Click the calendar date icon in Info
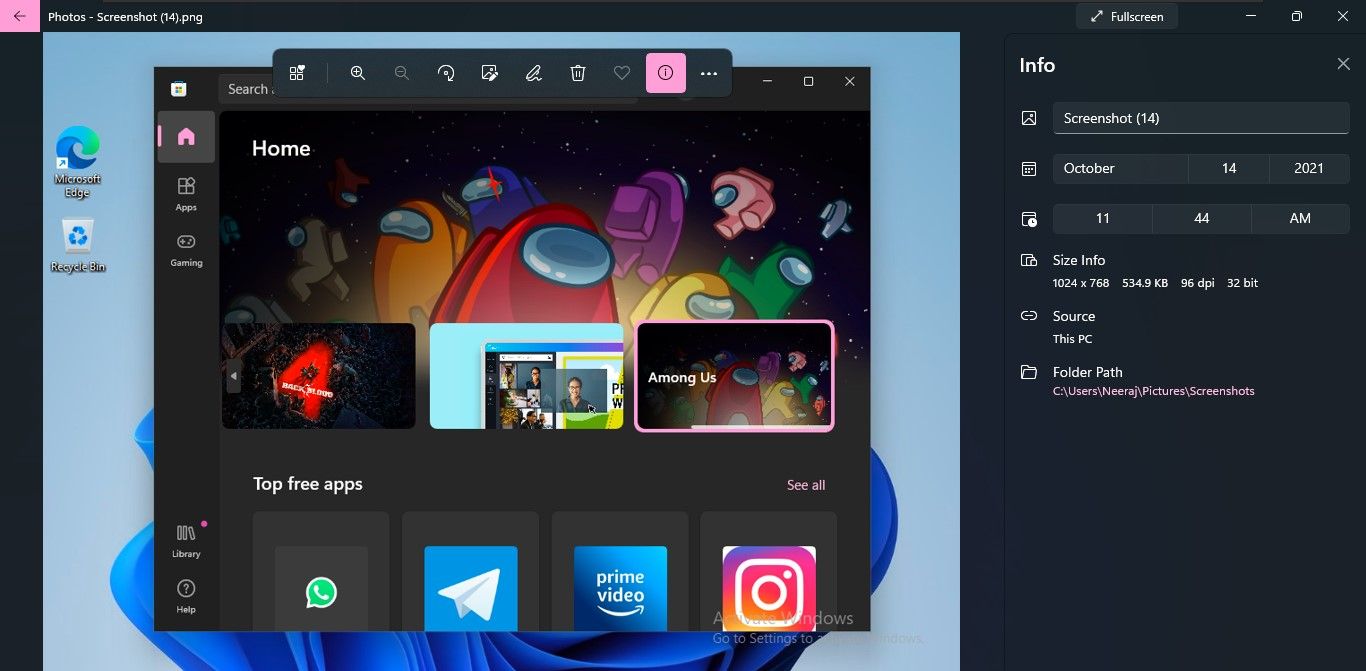This screenshot has height=671, width=1366. [x=1029, y=169]
